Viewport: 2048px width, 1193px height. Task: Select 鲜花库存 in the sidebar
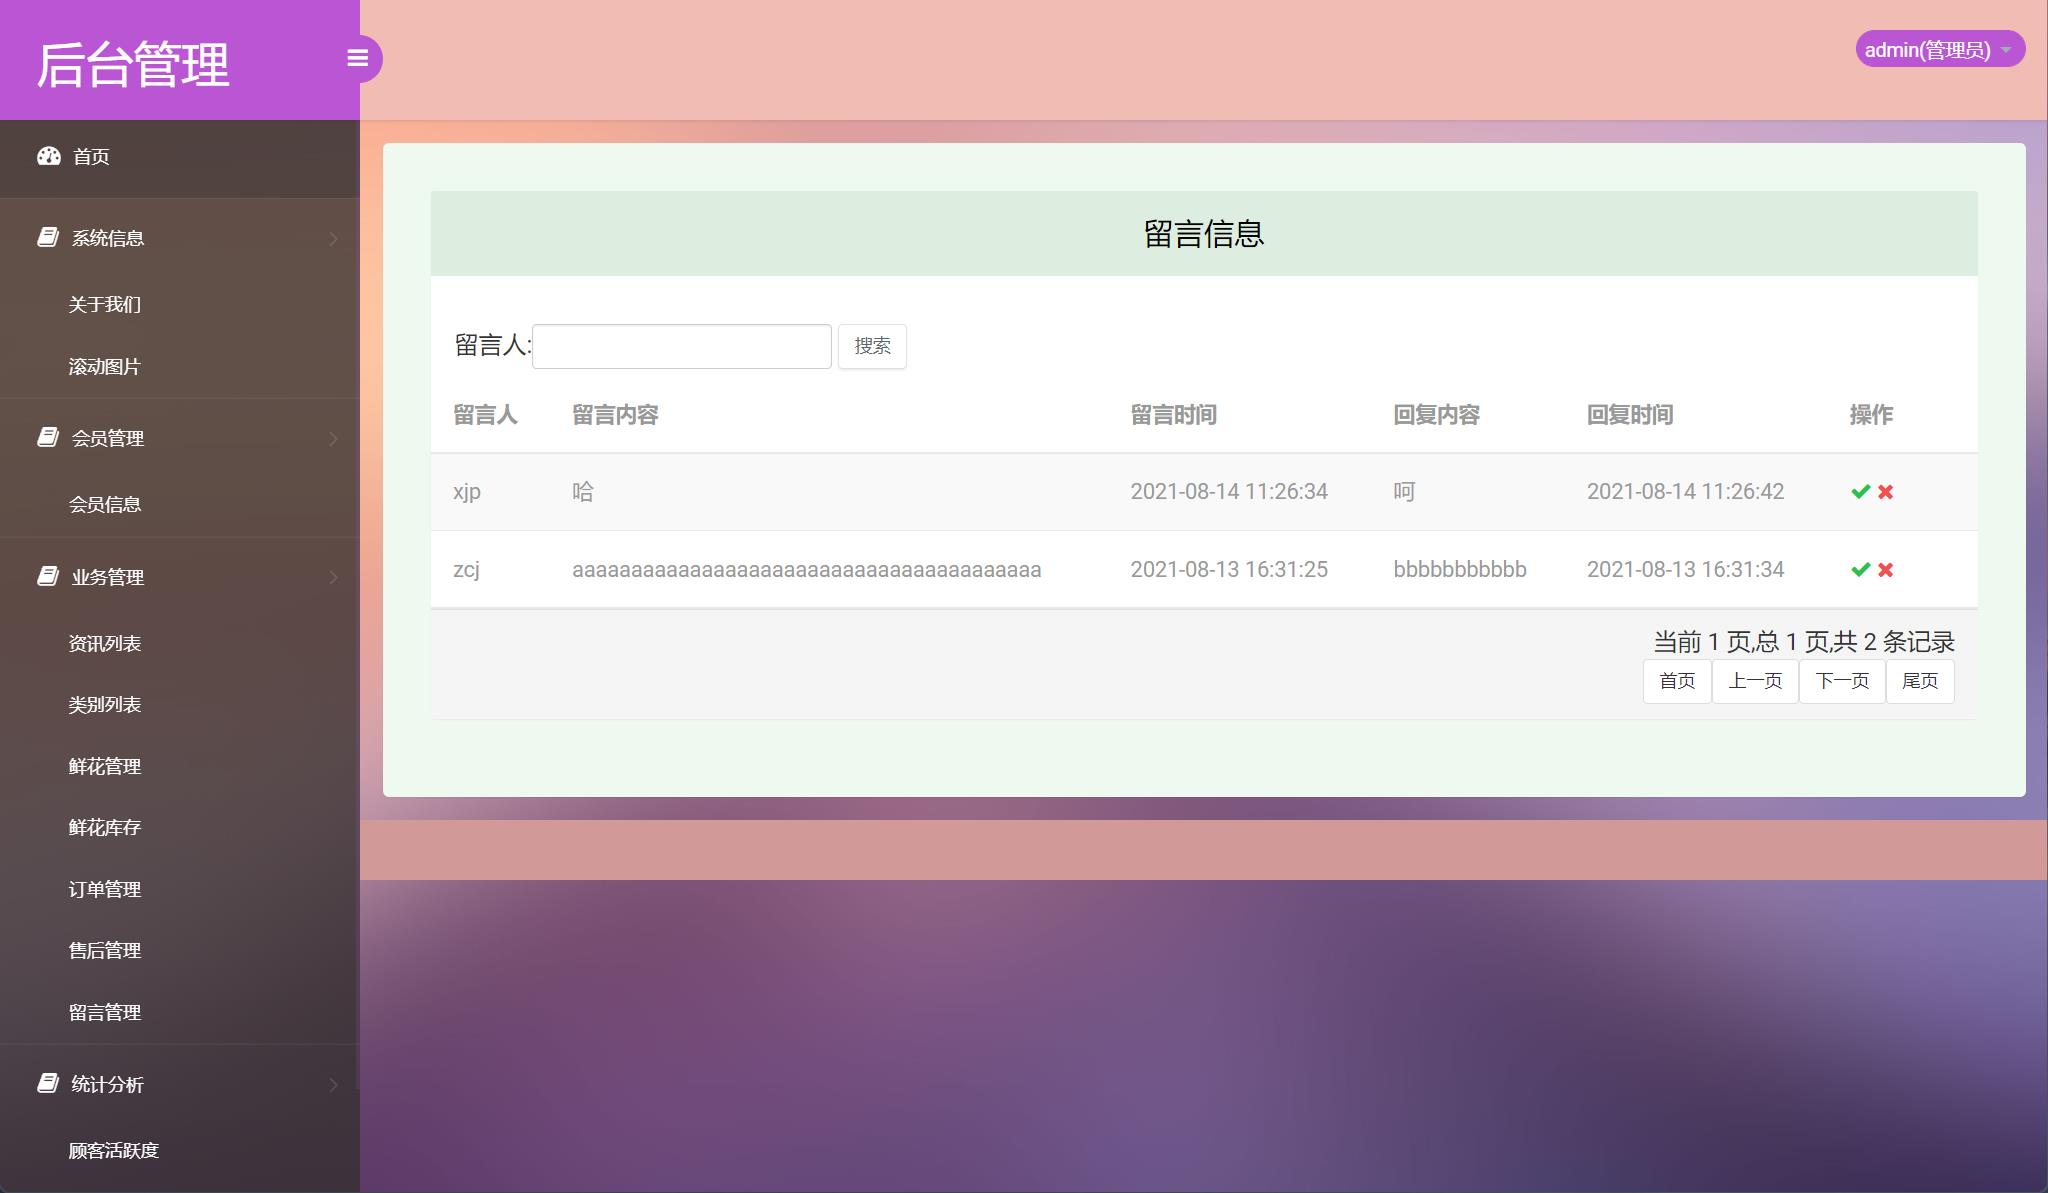104,827
